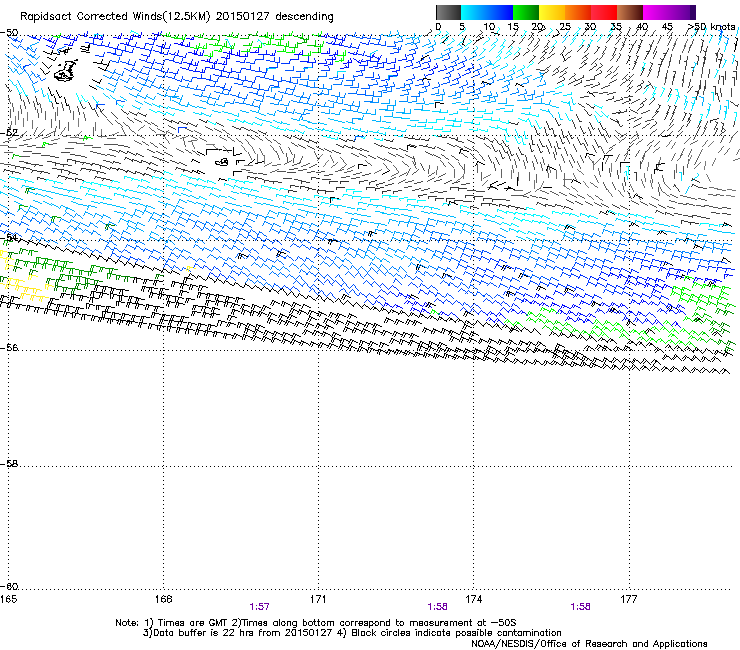
Task: Select the '-50' latitude axis label
Action: click(x=9, y=33)
